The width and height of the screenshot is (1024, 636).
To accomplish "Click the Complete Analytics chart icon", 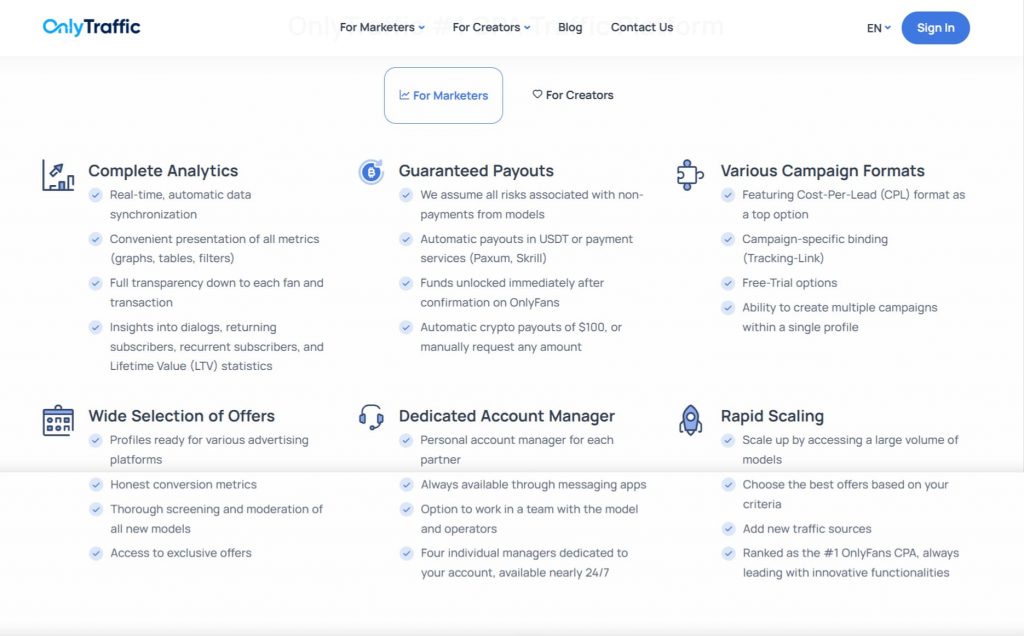I will pyautogui.click(x=58, y=175).
